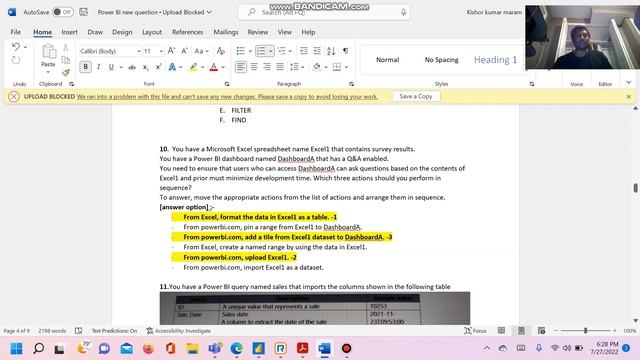Click the Shading paint bucket icon
The width and height of the screenshot is (640, 360).
[x=317, y=67]
